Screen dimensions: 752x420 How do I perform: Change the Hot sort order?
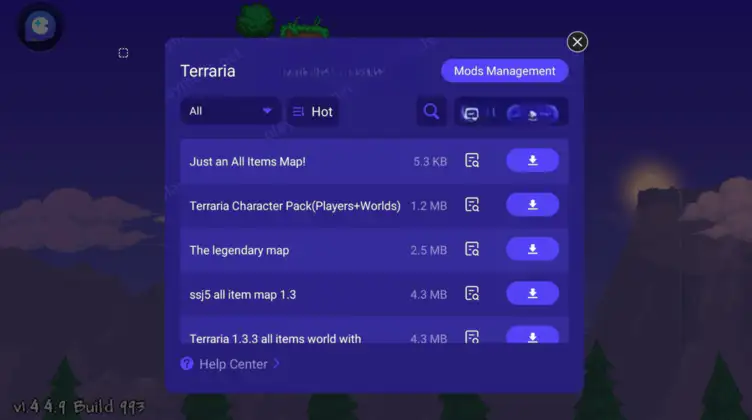pyautogui.click(x=313, y=112)
